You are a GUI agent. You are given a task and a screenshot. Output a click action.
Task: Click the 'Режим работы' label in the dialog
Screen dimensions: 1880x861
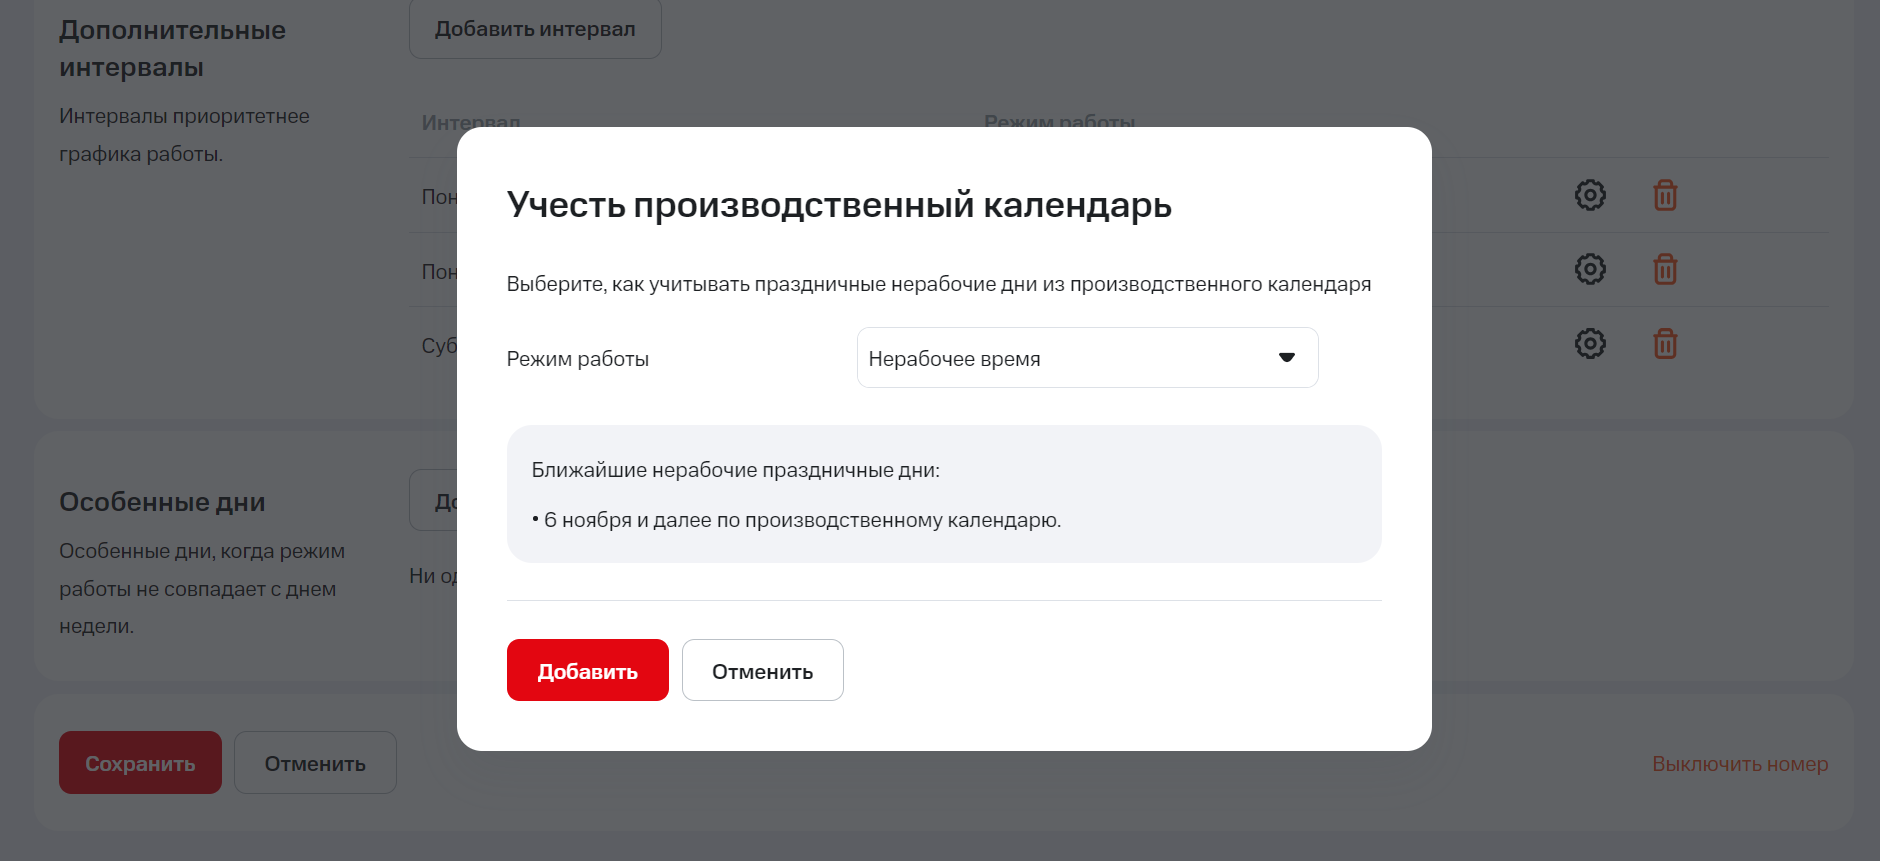tap(577, 359)
